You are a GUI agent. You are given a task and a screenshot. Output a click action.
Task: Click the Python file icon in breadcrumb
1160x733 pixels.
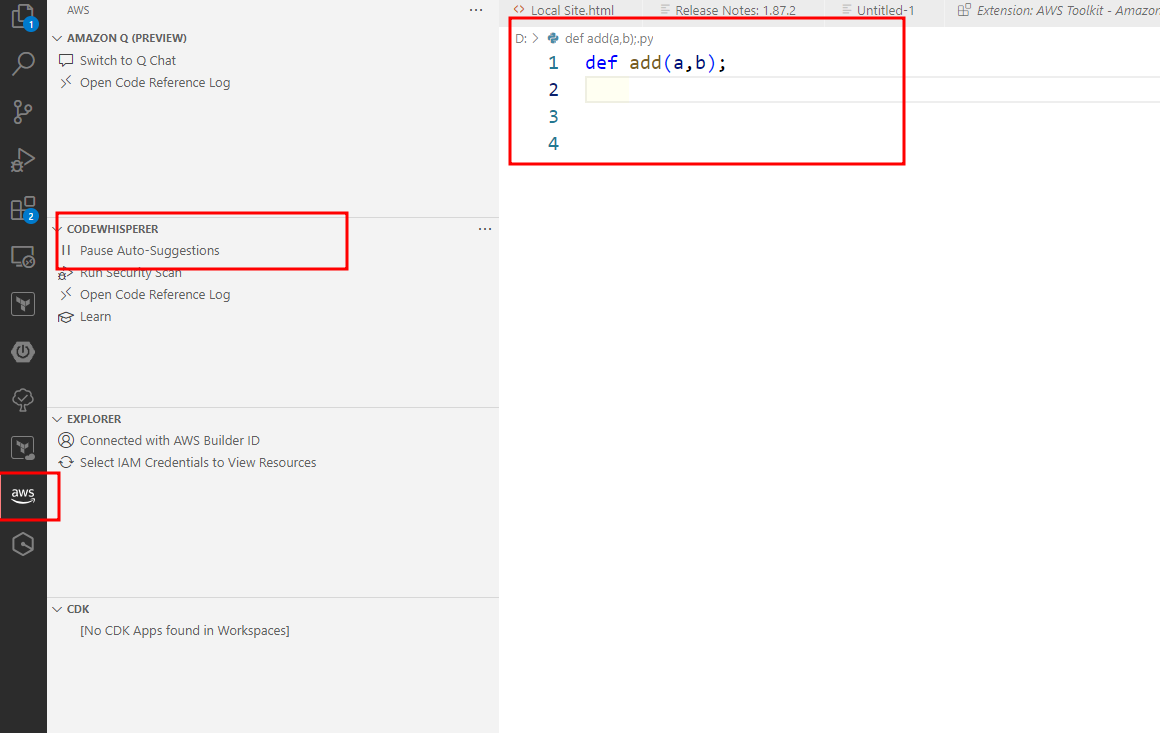[x=553, y=38]
